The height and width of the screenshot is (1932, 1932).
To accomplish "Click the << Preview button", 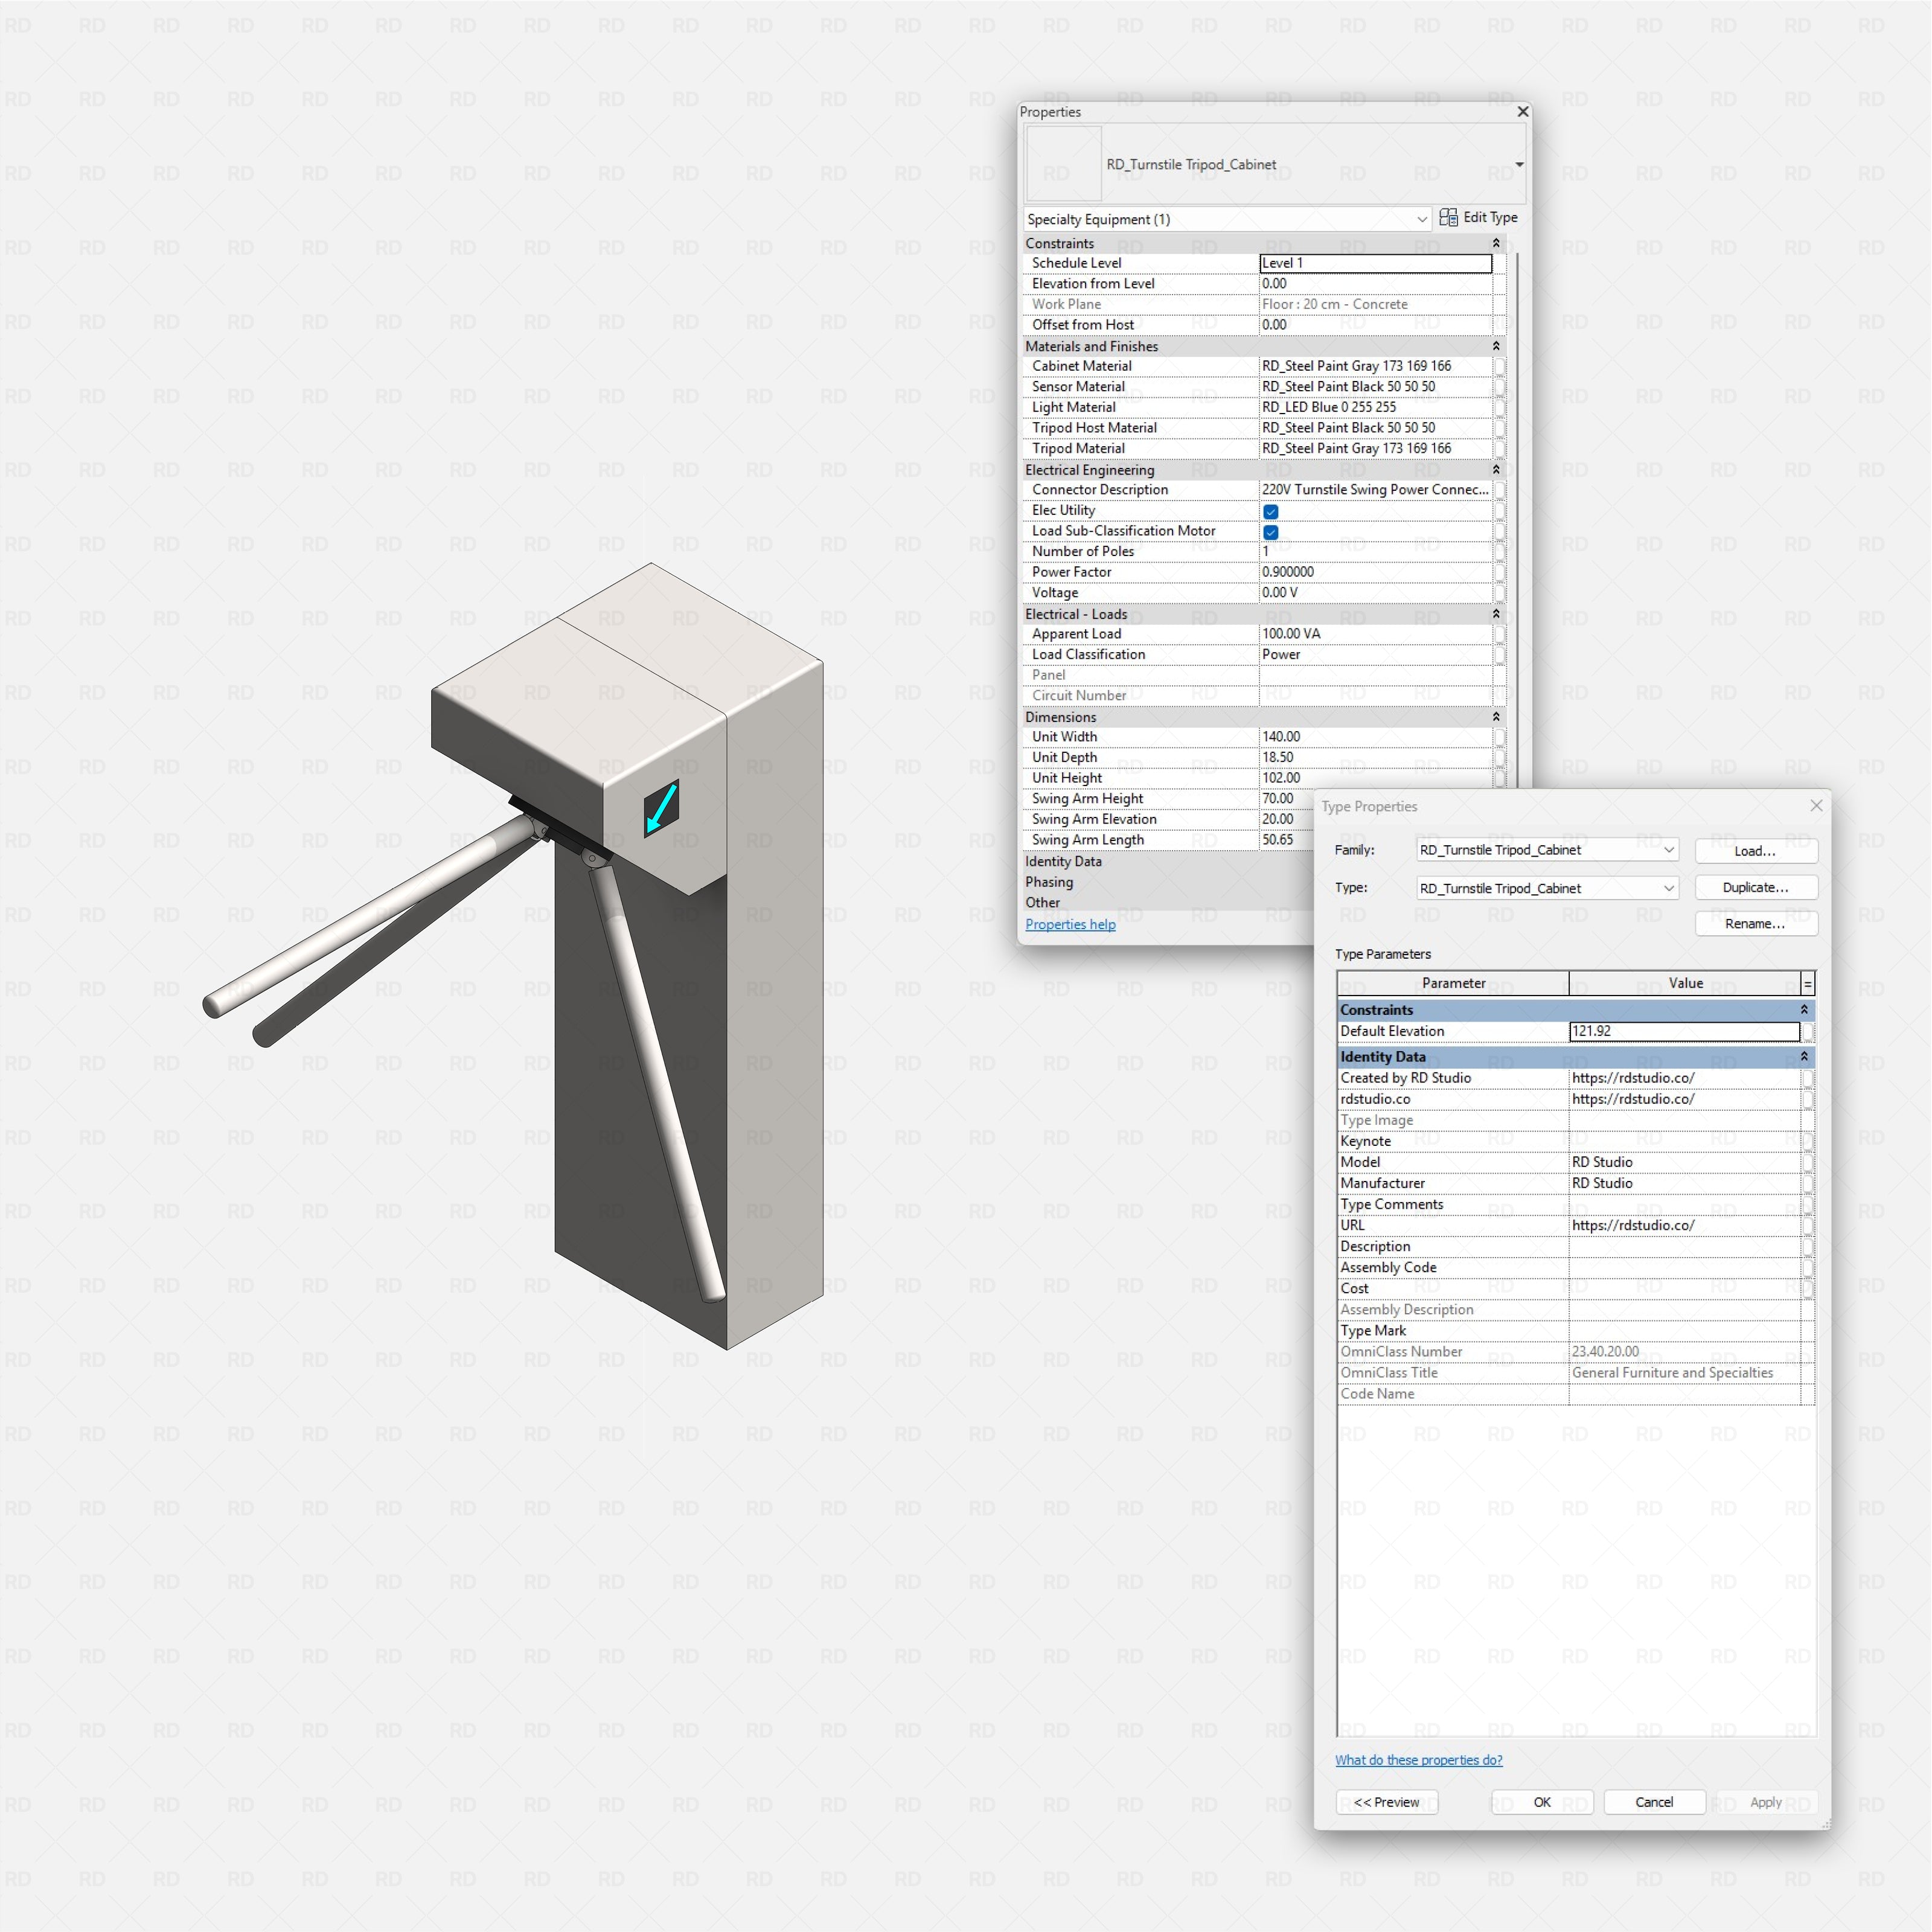I will pos(1387,1802).
